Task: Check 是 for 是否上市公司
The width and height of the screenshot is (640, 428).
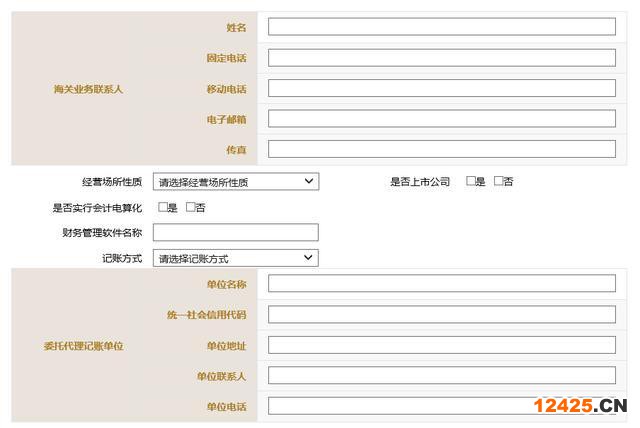Action: point(471,181)
